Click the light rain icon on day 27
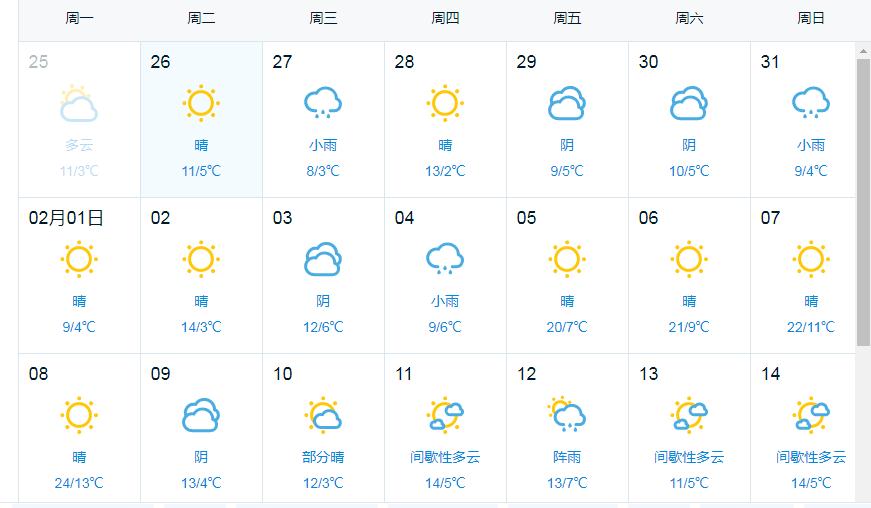This screenshot has width=871, height=508. coord(323,103)
